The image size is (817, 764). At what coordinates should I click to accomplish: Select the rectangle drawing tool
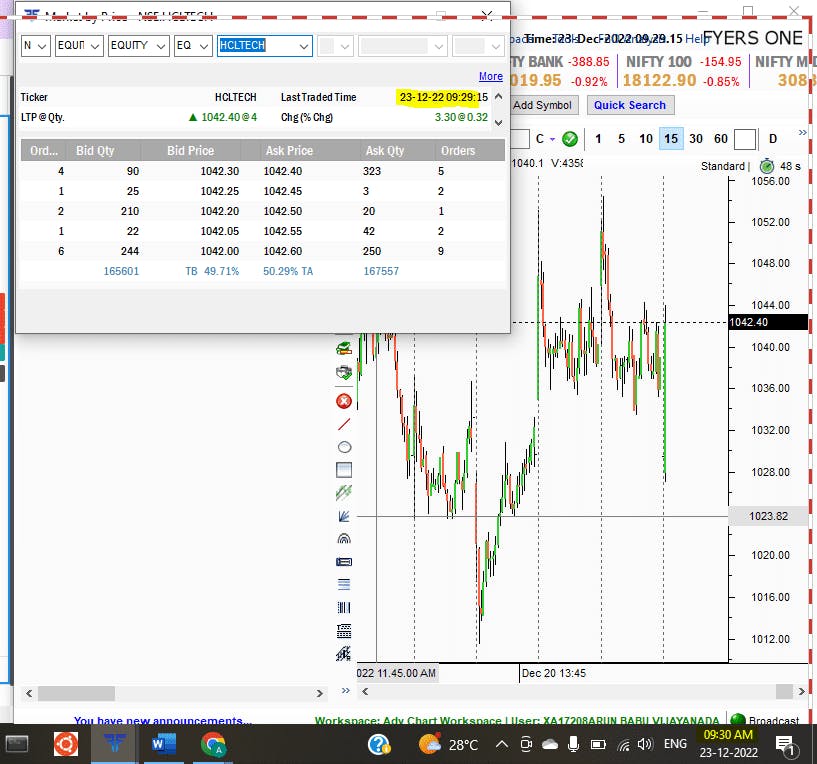[344, 470]
